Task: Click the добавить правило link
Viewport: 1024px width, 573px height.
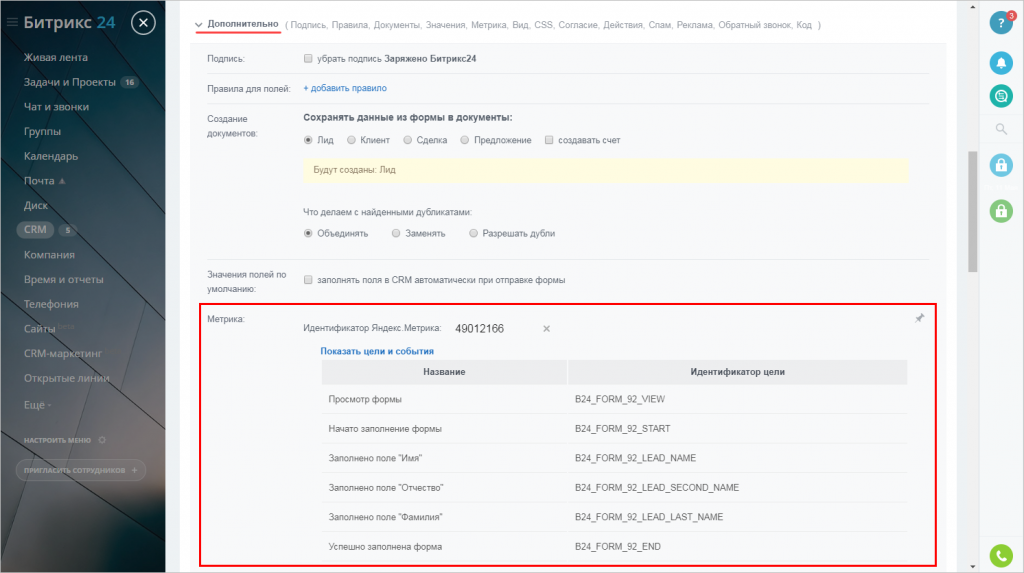Action: click(x=345, y=88)
